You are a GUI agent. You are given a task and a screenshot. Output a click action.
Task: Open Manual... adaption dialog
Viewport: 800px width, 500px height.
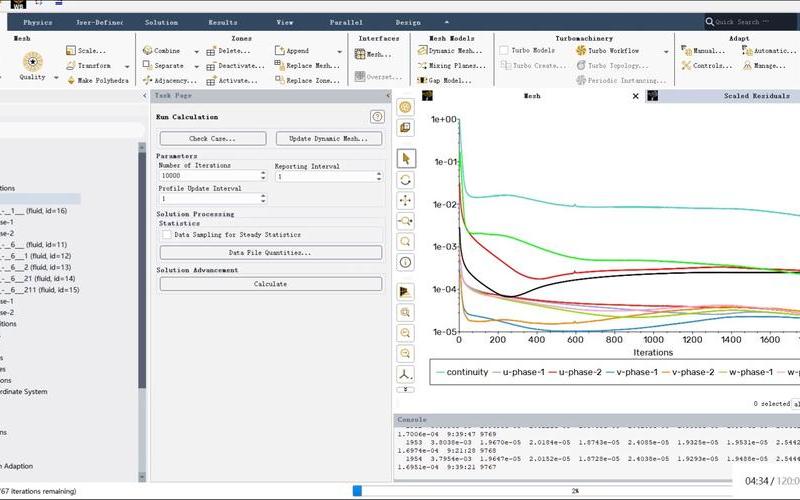pos(703,51)
